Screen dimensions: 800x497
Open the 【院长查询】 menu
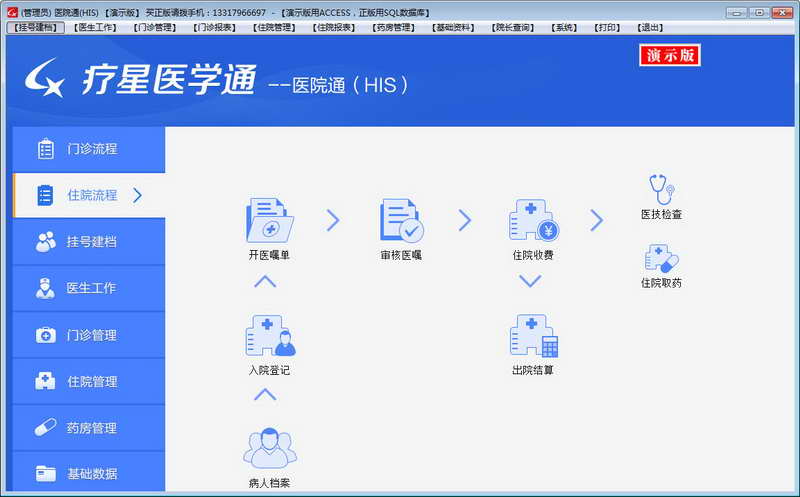point(513,28)
